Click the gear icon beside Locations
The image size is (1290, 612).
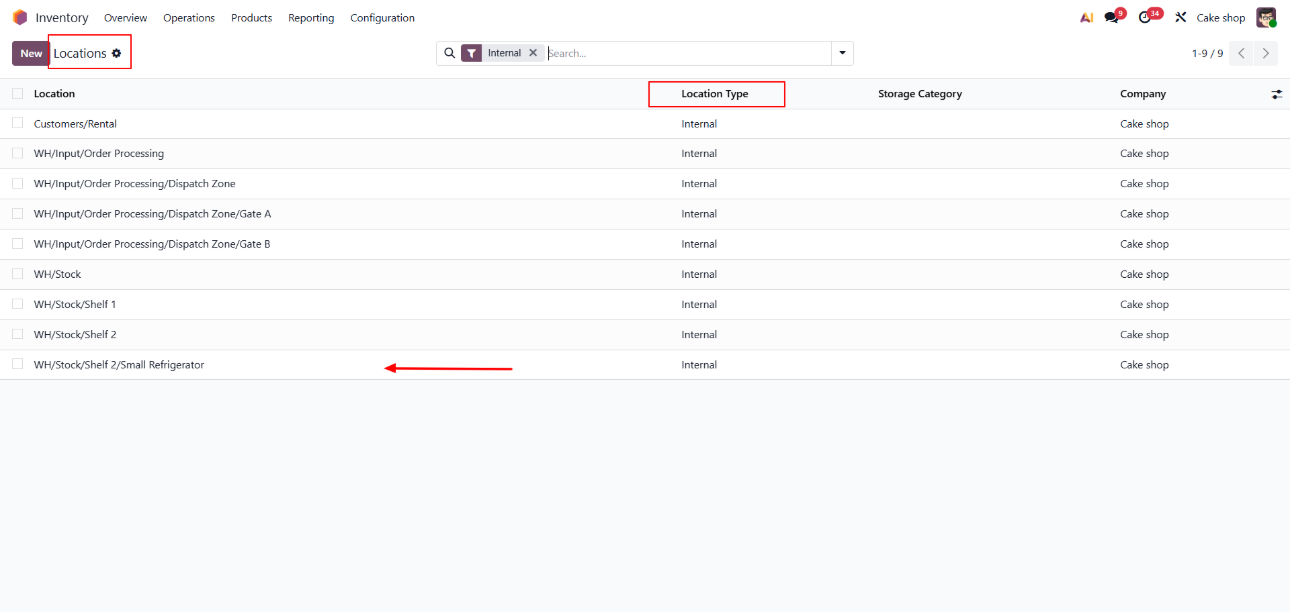coord(117,53)
